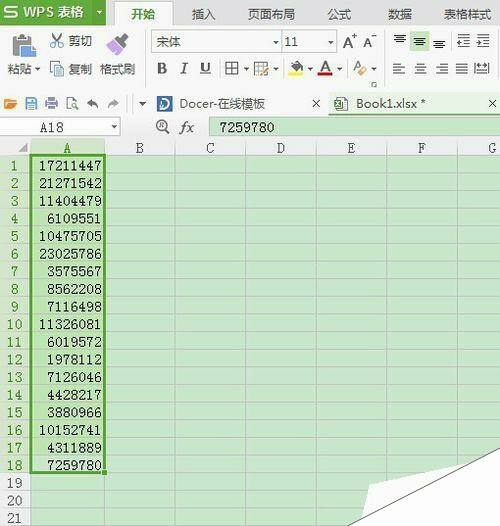This screenshot has width=500, height=526.
Task: Click the print icon
Action: click(x=51, y=104)
